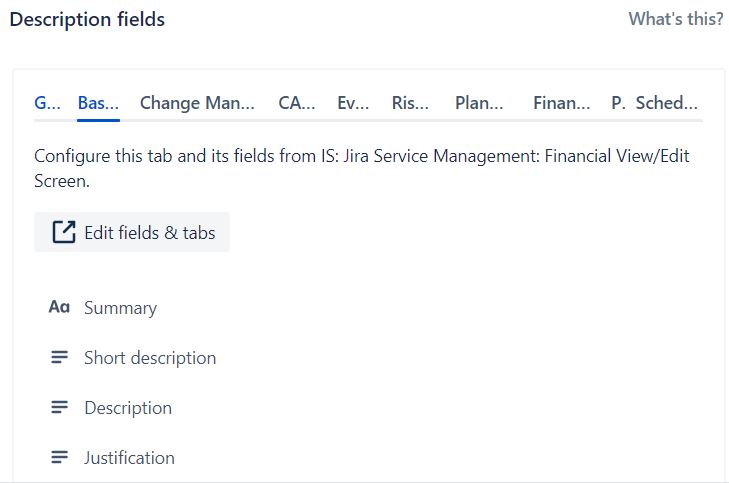This screenshot has width=729, height=483.
Task: Open the Change Man... tab
Action: click(197, 103)
